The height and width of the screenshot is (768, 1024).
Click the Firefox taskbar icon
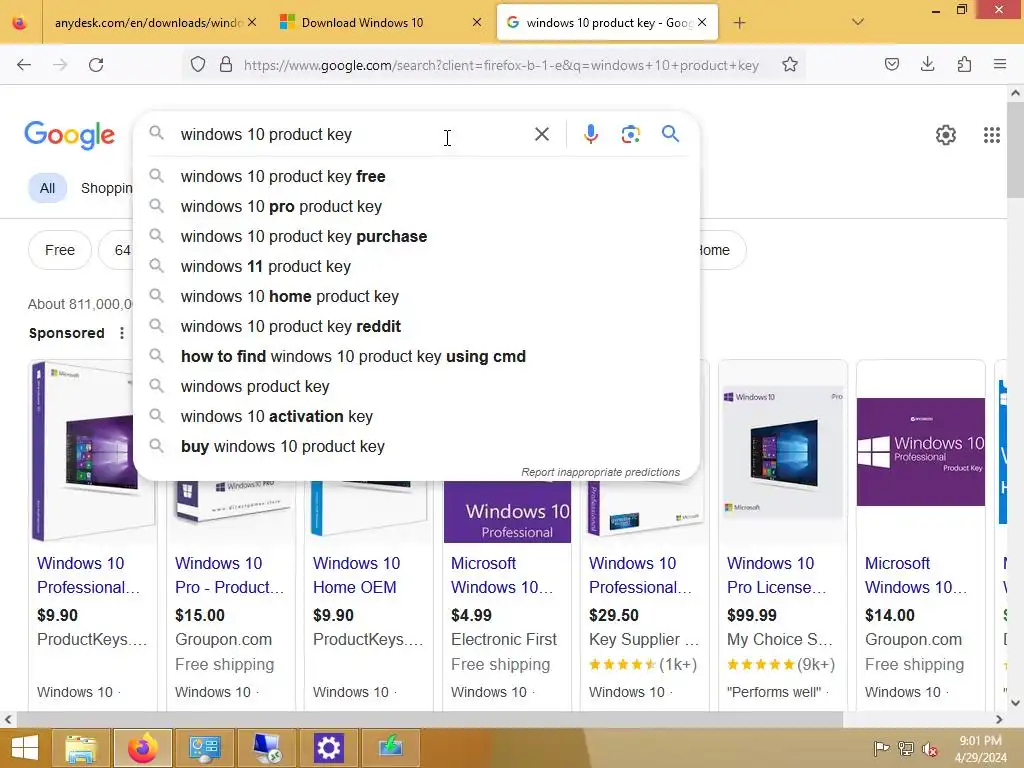(143, 748)
